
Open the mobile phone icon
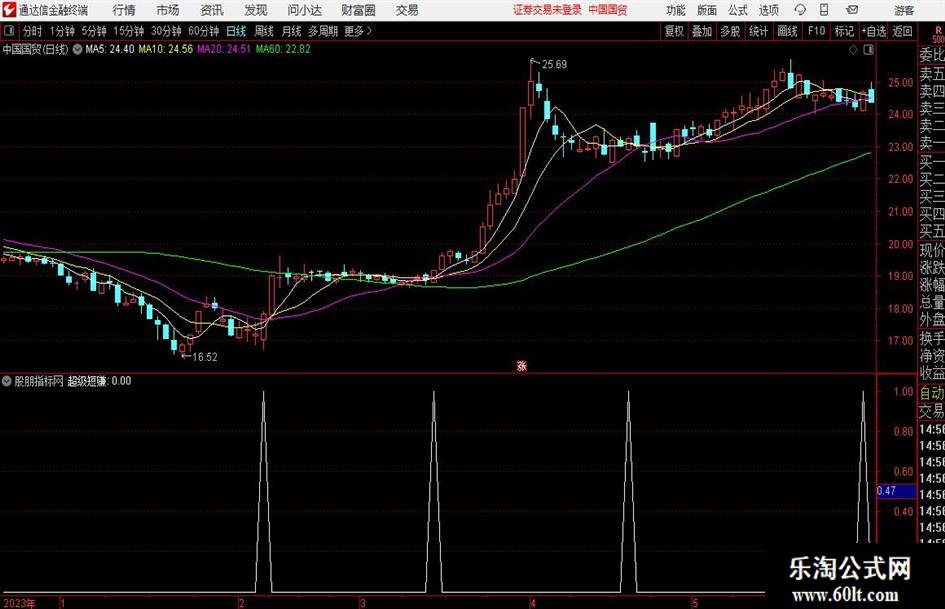824,10
